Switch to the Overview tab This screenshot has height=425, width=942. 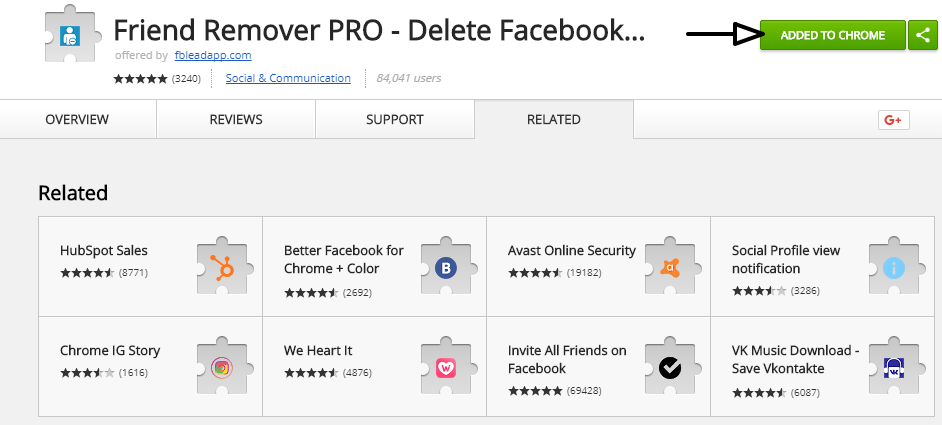pyautogui.click(x=77, y=120)
